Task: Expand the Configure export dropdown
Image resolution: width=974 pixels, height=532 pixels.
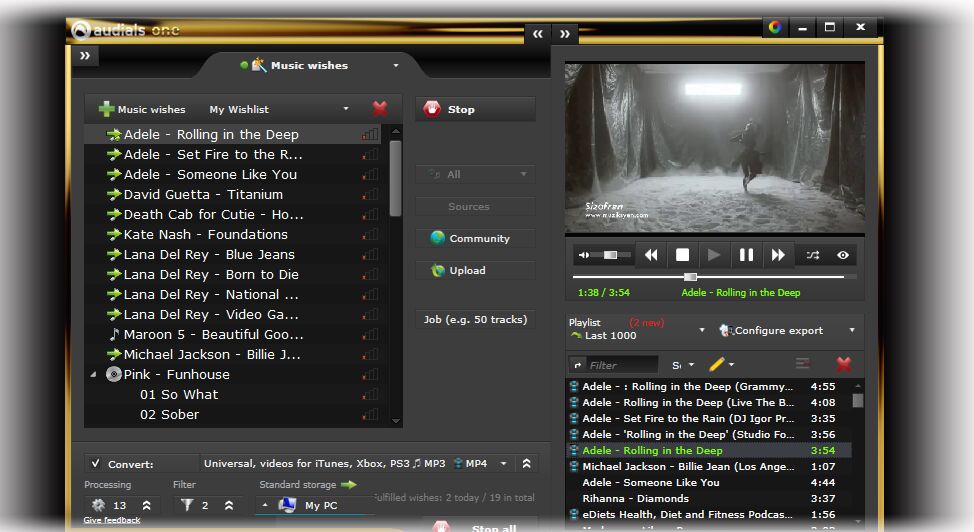Action: (x=852, y=330)
